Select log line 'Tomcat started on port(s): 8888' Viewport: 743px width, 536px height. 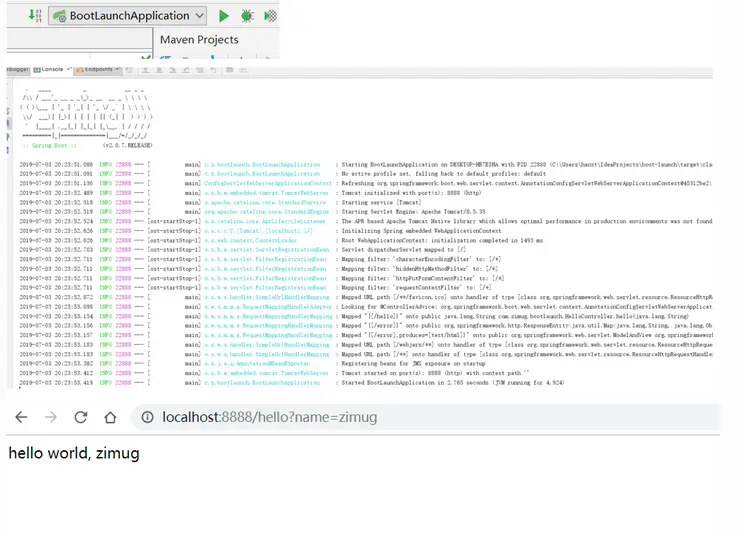coord(274,373)
